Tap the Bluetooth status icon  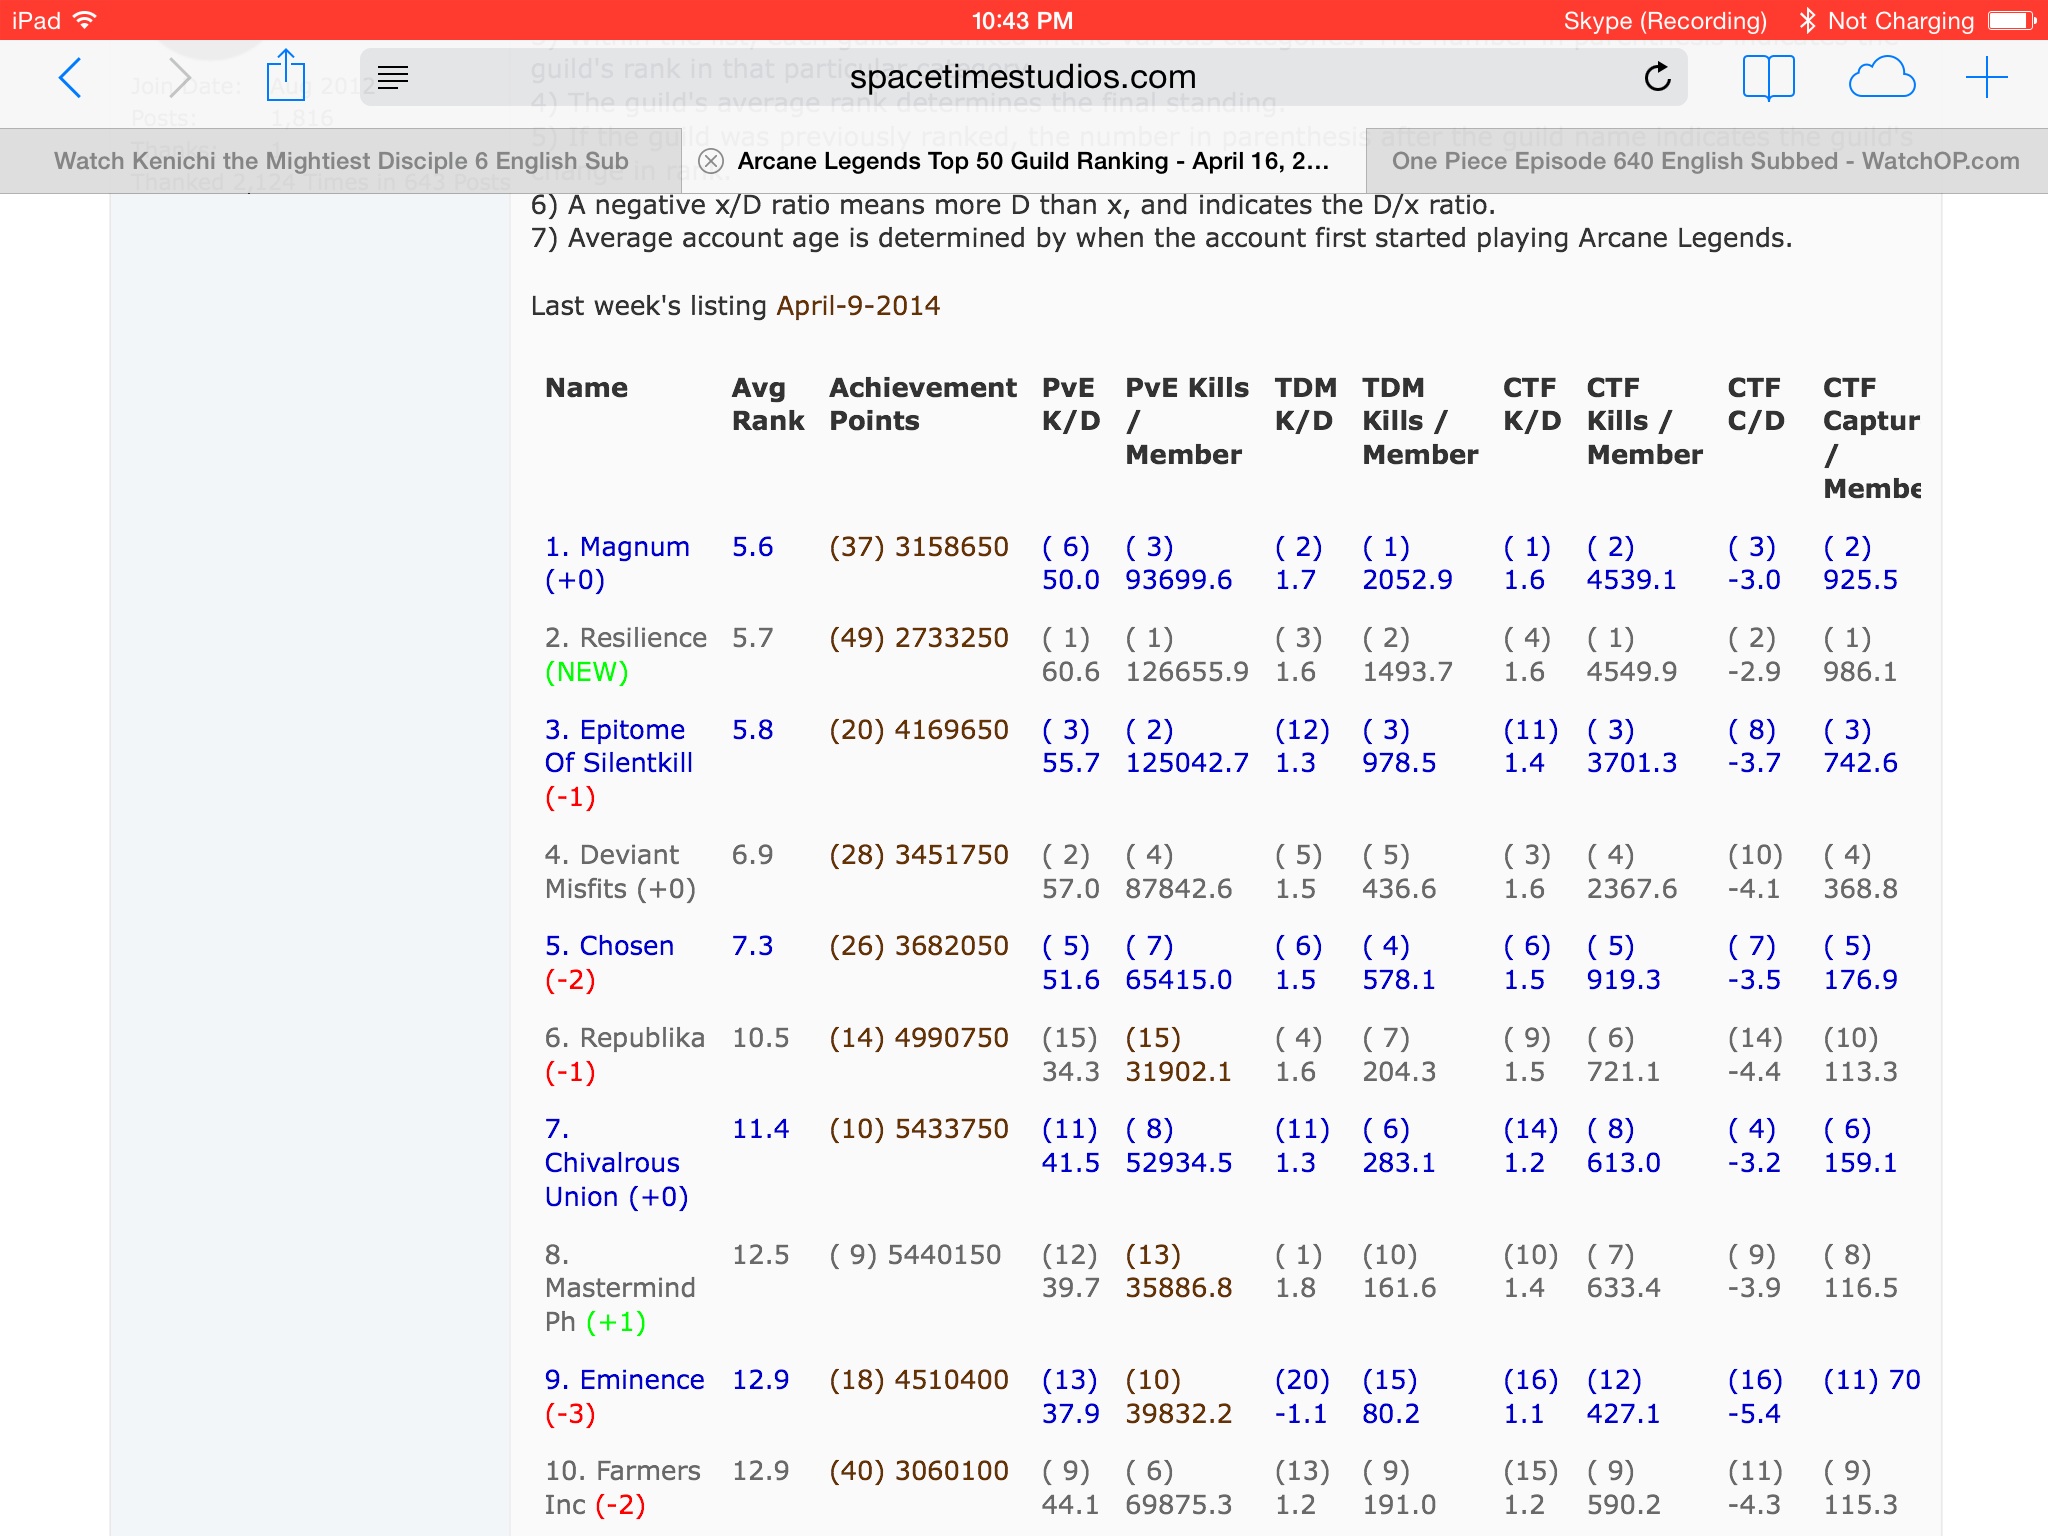(x=1807, y=21)
